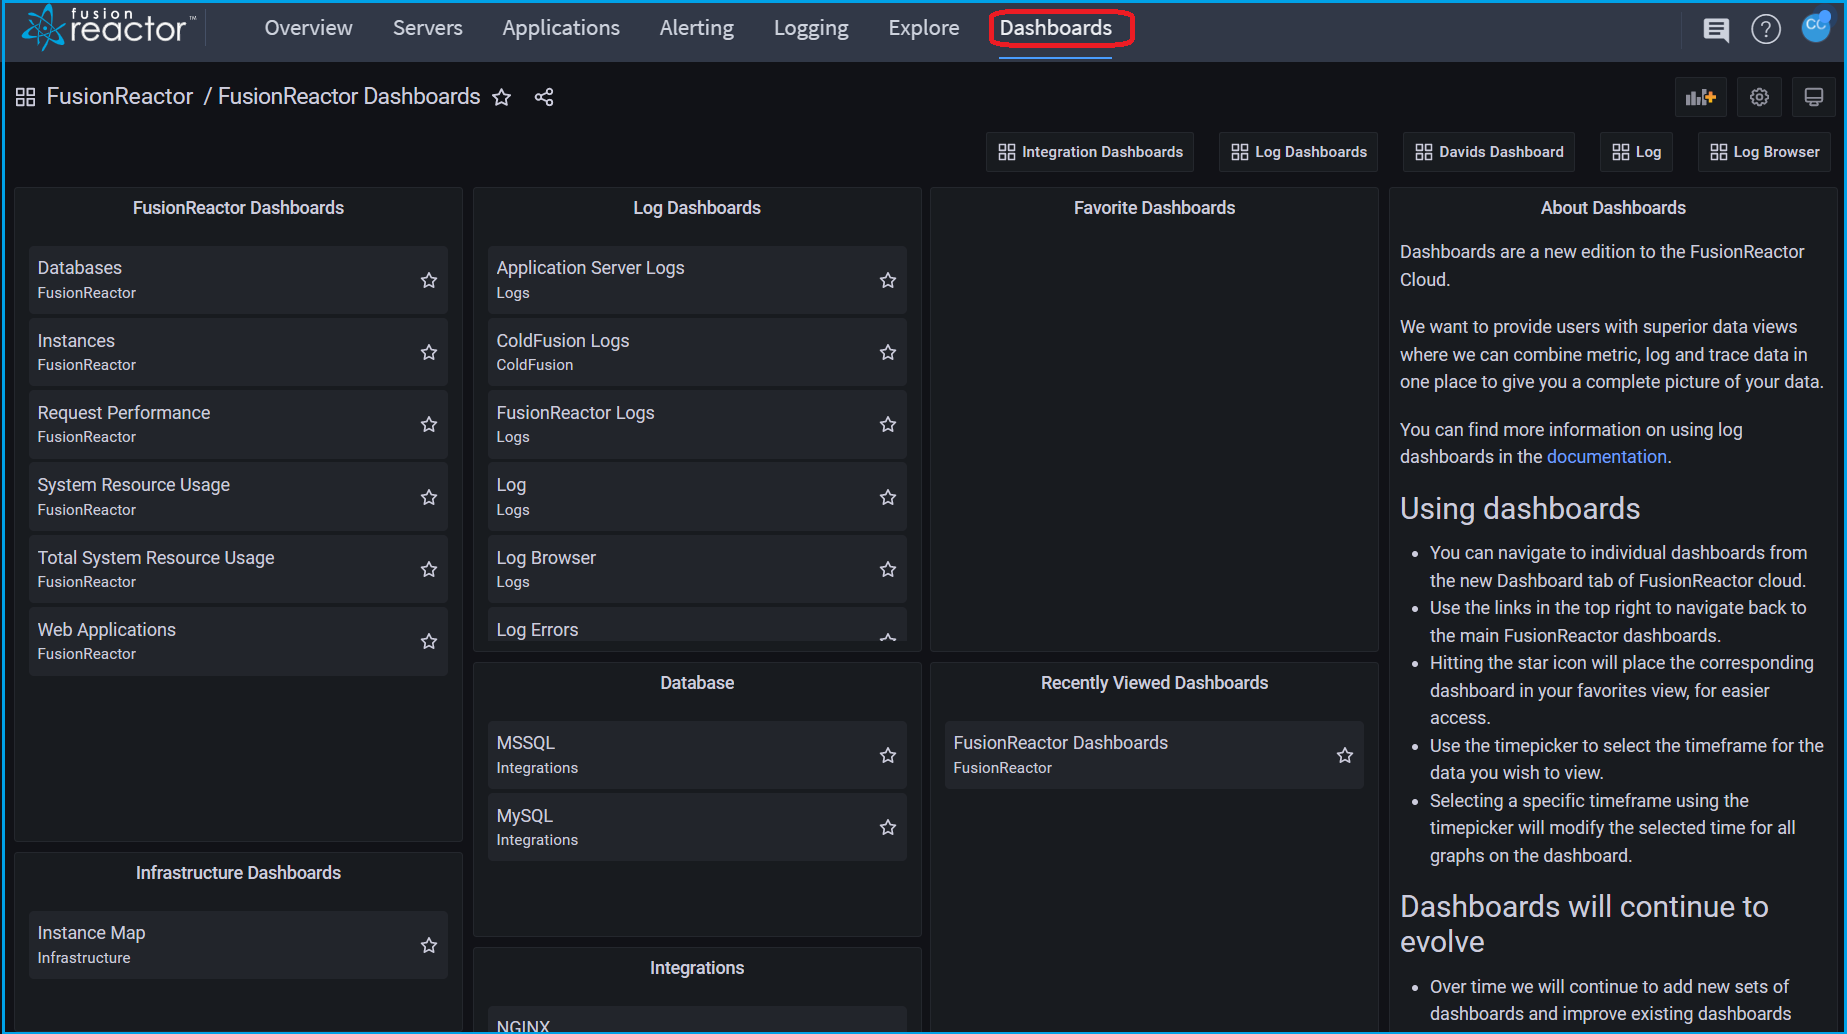
Task: Click the Add panel chart icon
Action: (1700, 97)
